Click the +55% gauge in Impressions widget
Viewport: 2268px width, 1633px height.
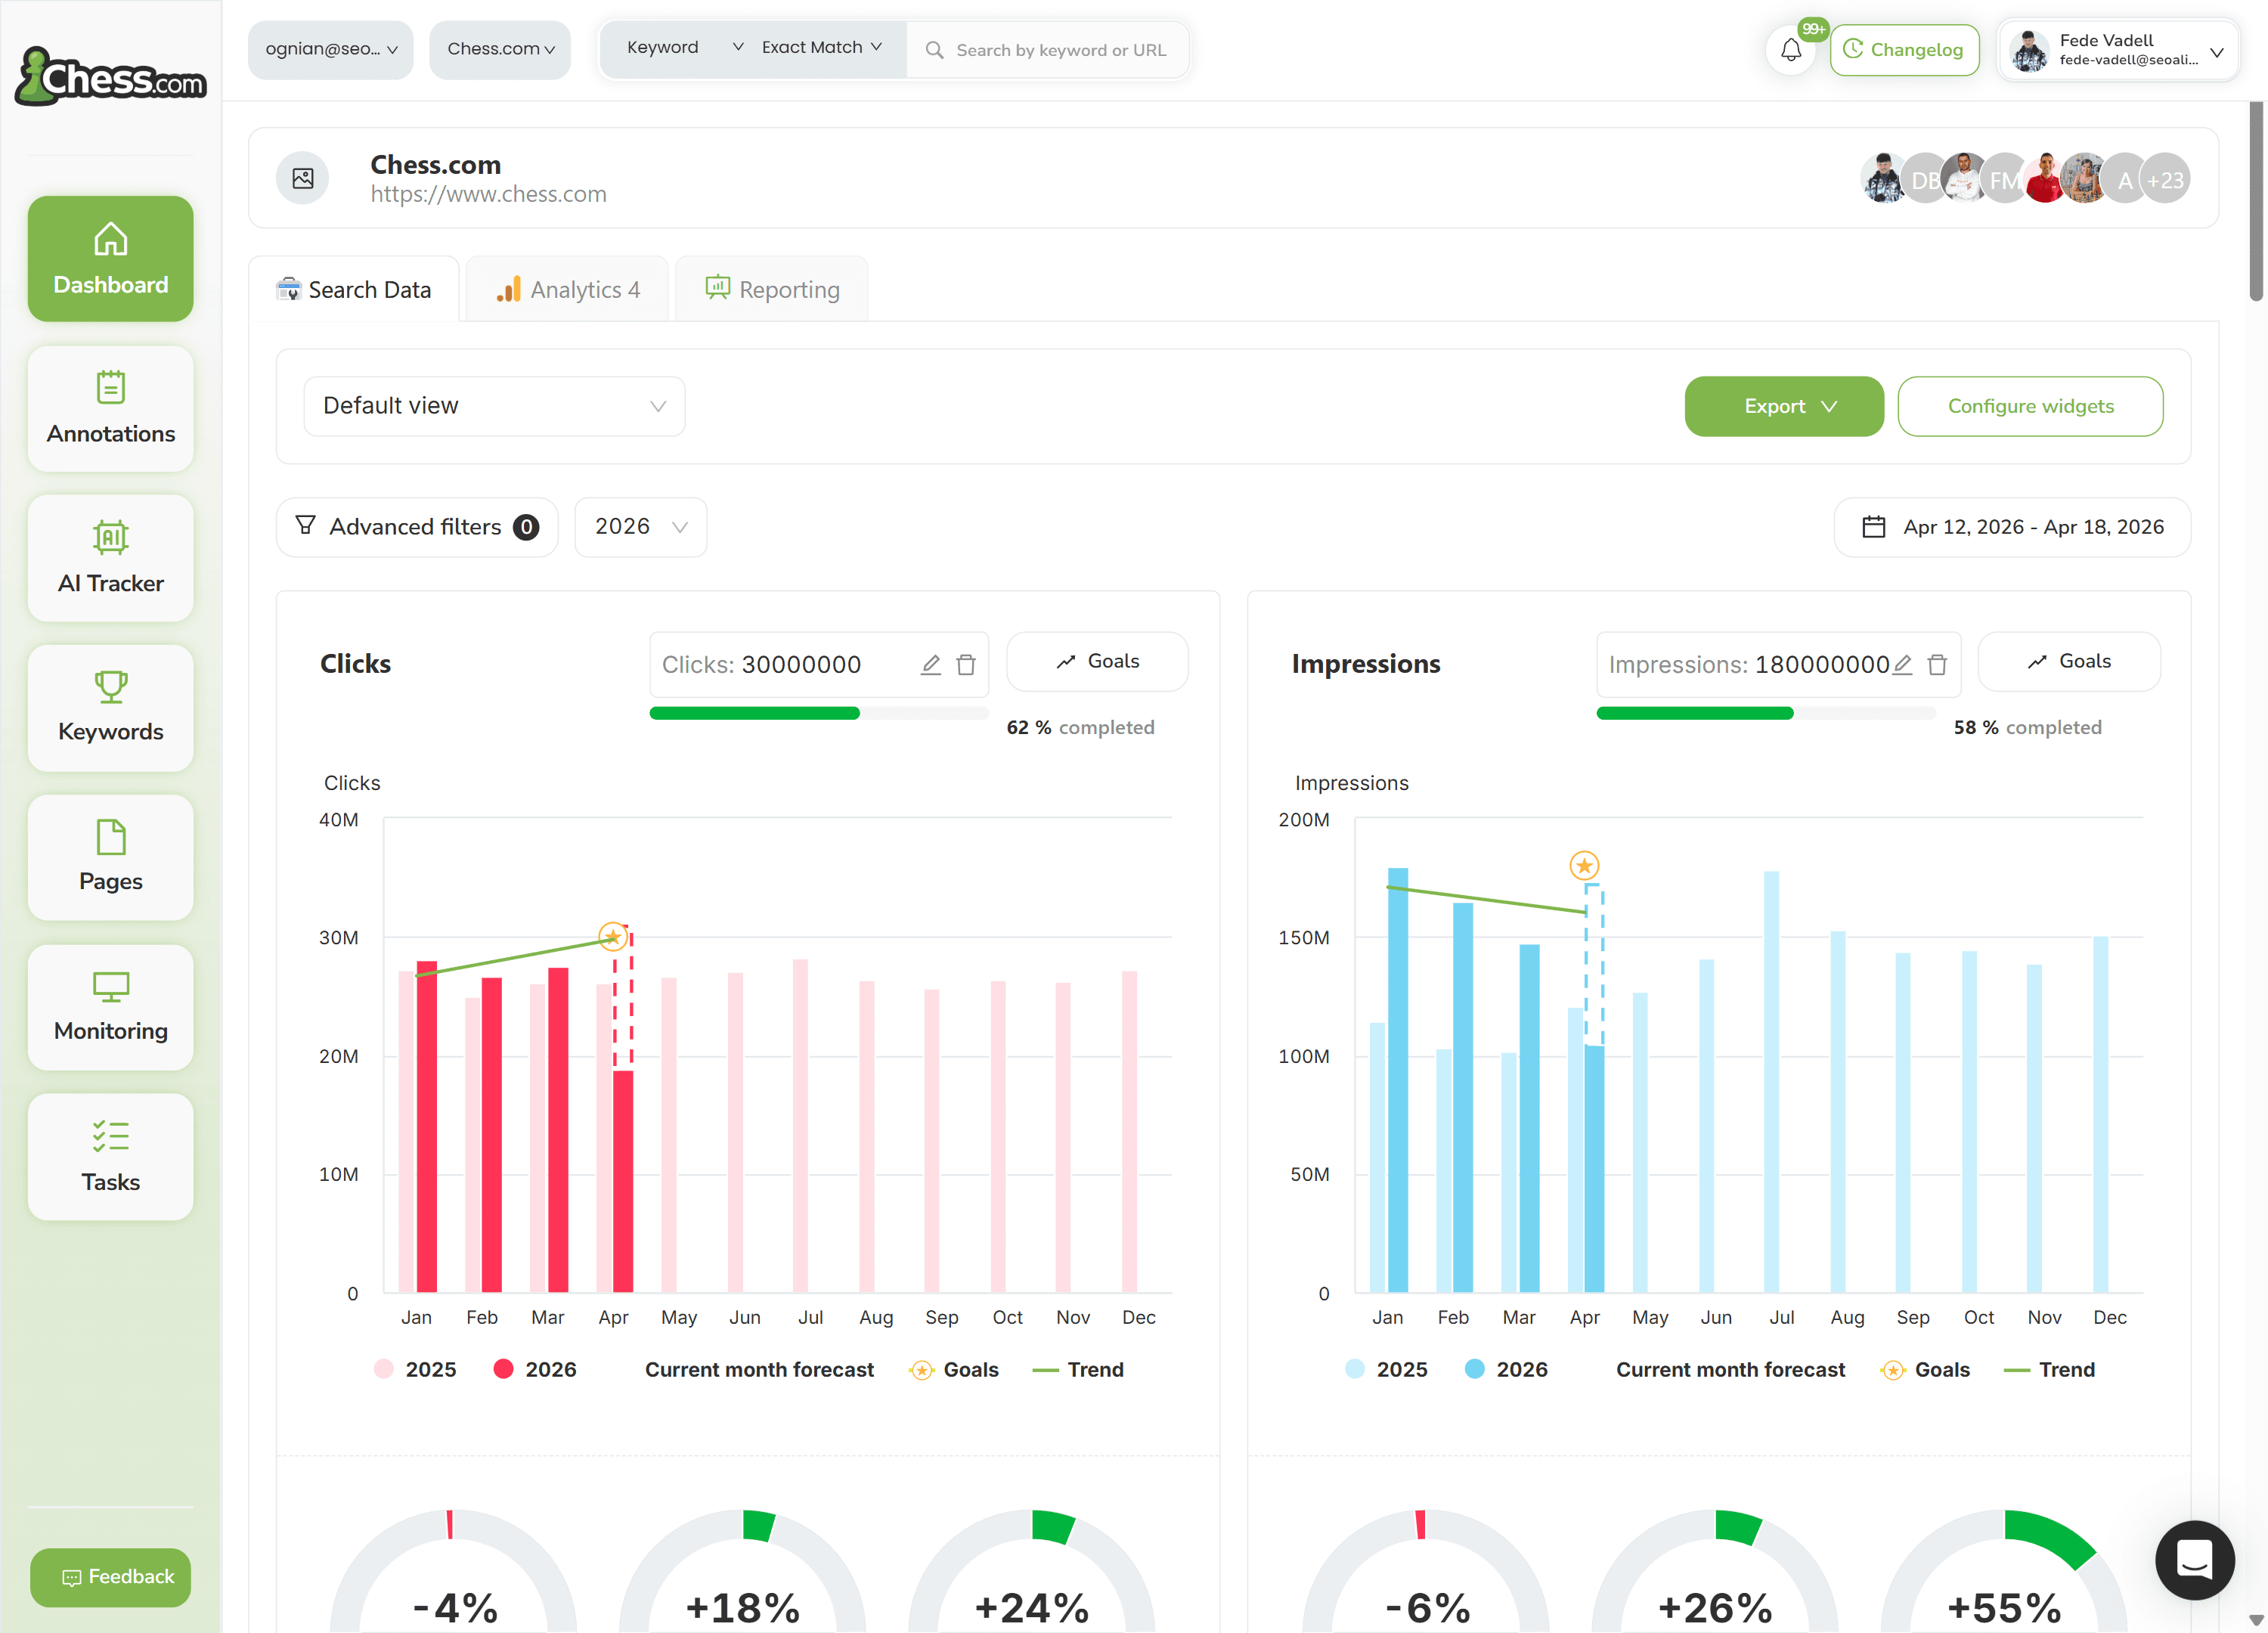pyautogui.click(x=2004, y=1572)
